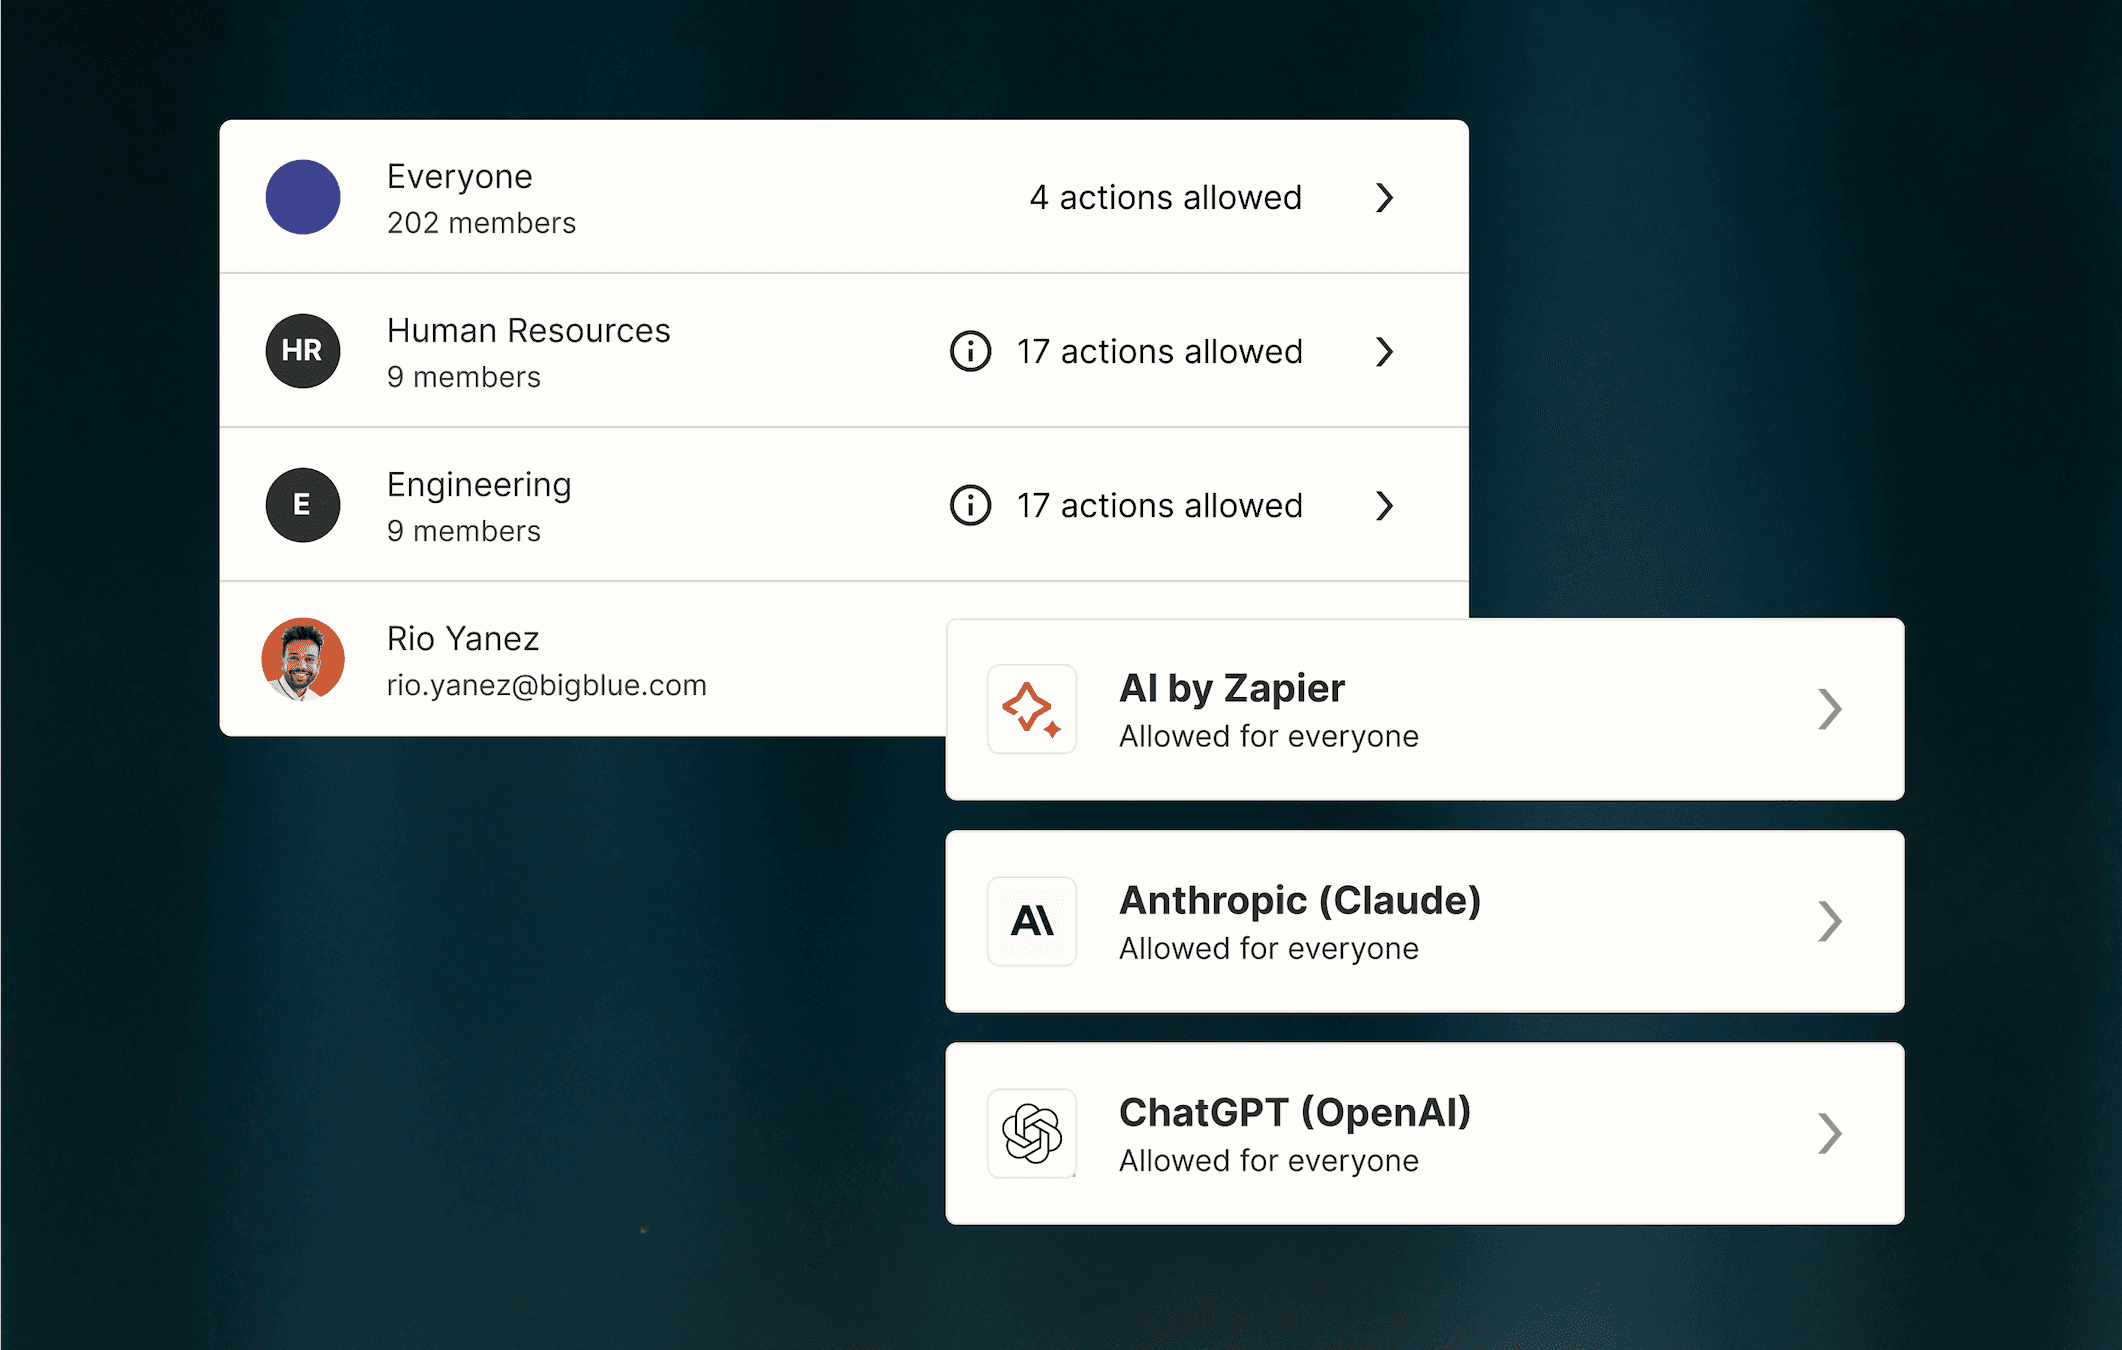Click the HR group avatar icon

click(x=303, y=351)
